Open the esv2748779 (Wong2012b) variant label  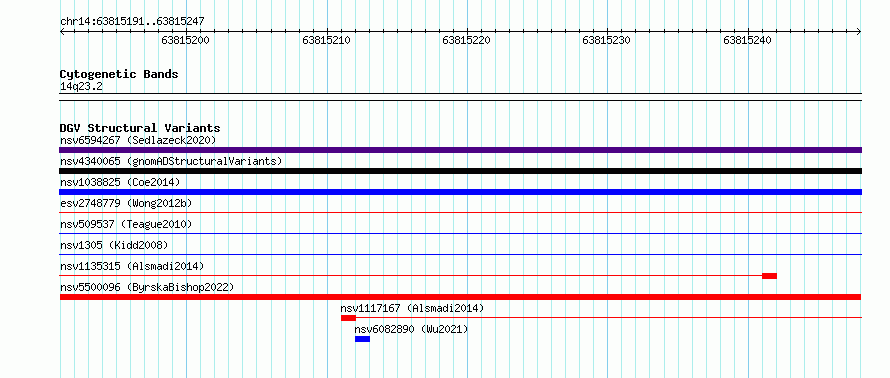click(x=127, y=203)
